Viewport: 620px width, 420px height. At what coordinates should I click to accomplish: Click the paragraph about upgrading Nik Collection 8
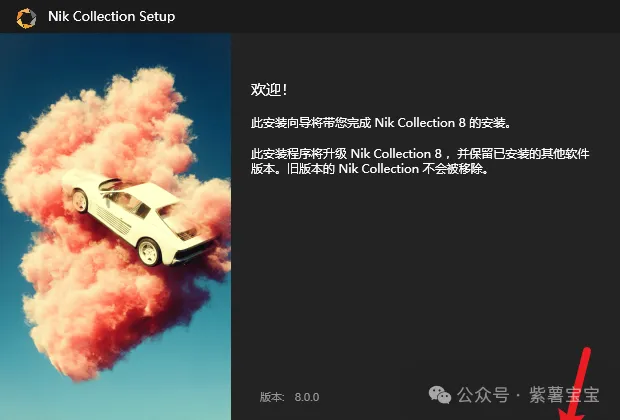click(x=420, y=161)
